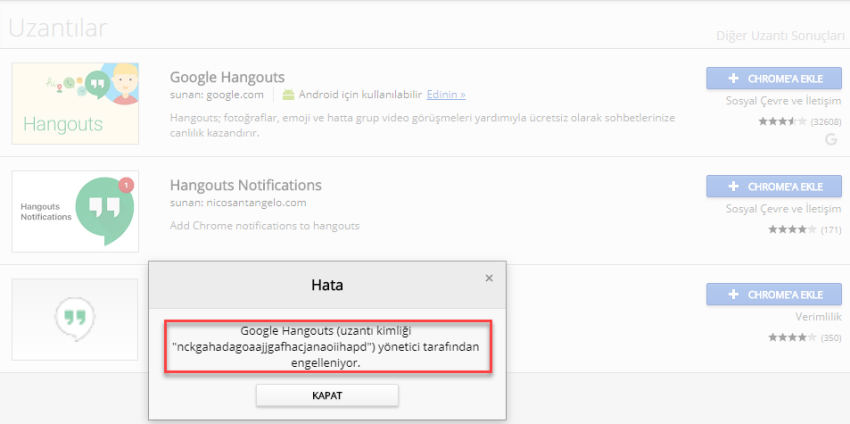This screenshot has width=850, height=424.
Task: Select the Hangouts Notifications title
Action: (x=246, y=185)
